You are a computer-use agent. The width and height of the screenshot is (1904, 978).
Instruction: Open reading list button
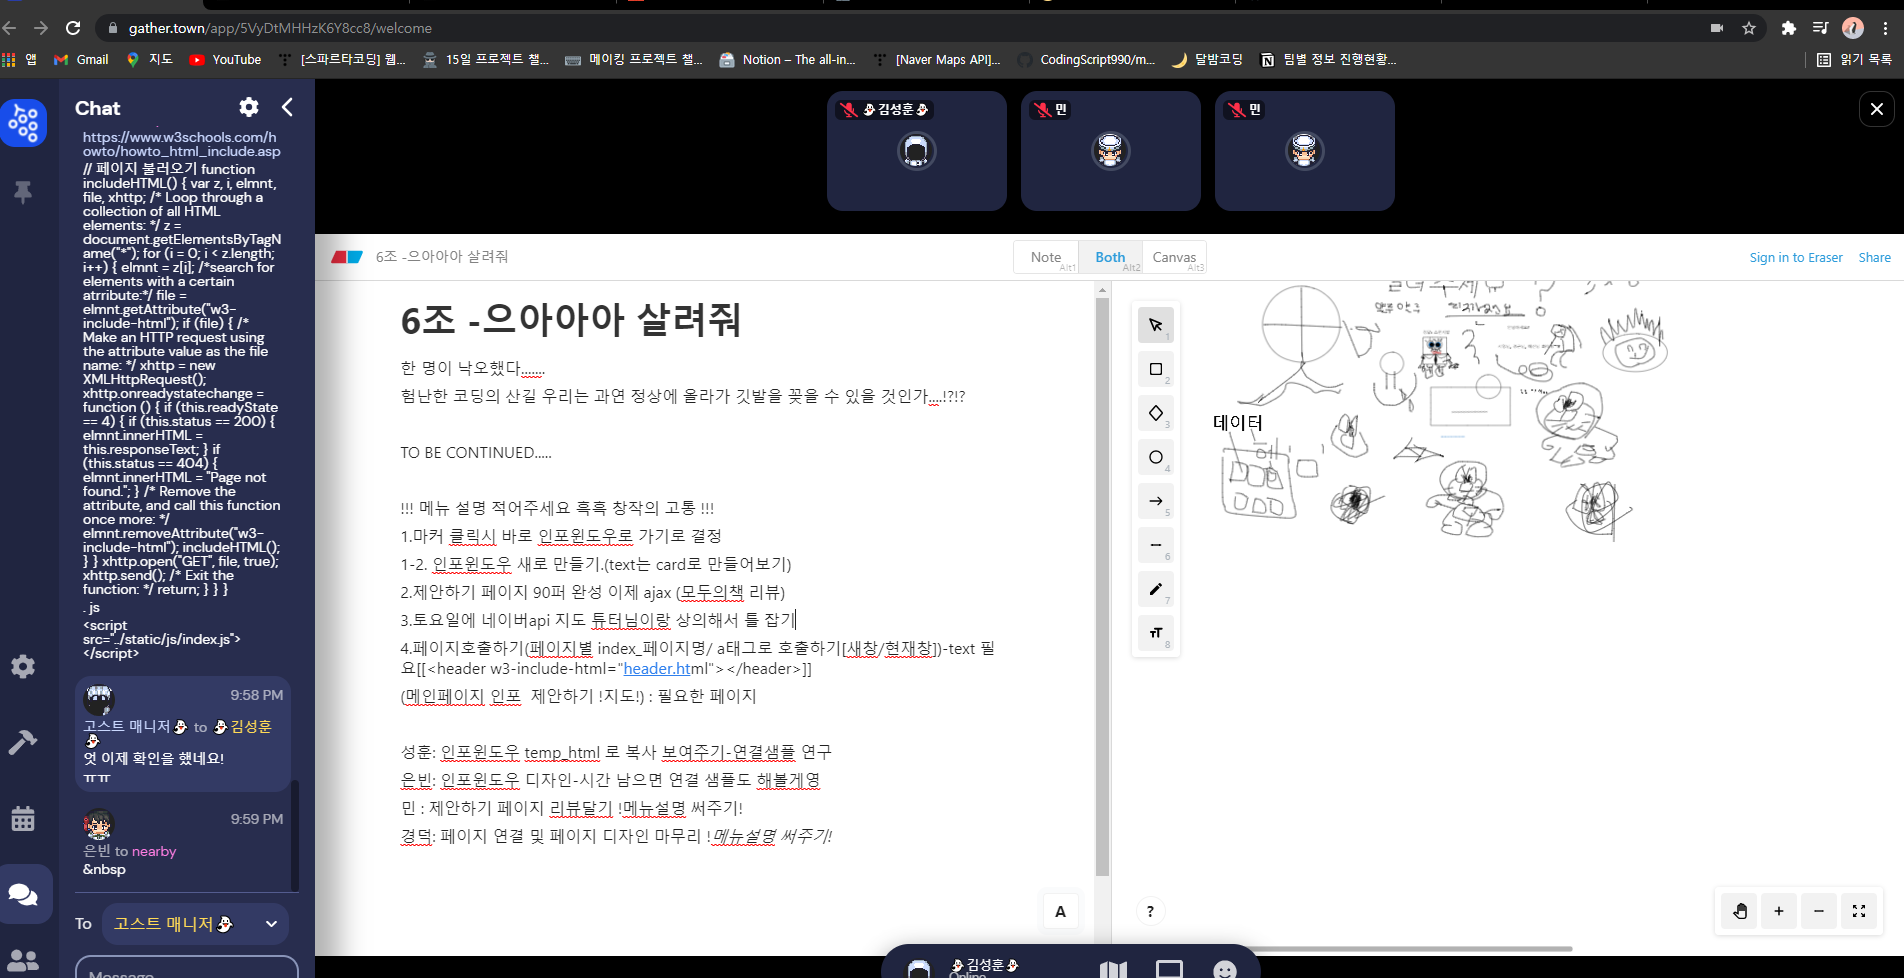(1854, 59)
